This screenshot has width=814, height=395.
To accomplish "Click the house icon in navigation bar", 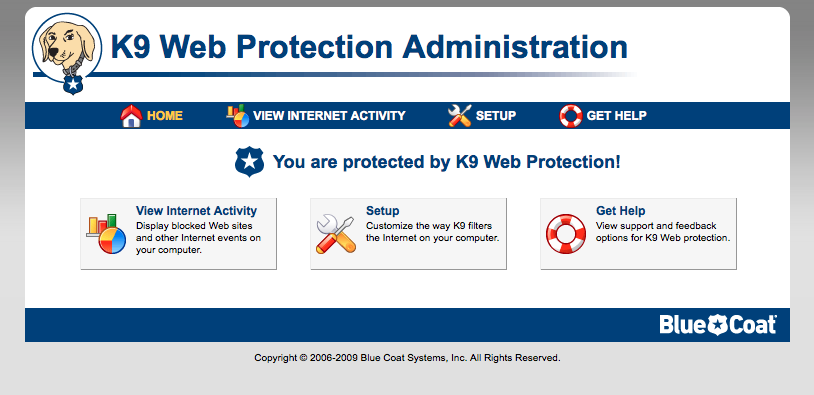I will (131, 116).
